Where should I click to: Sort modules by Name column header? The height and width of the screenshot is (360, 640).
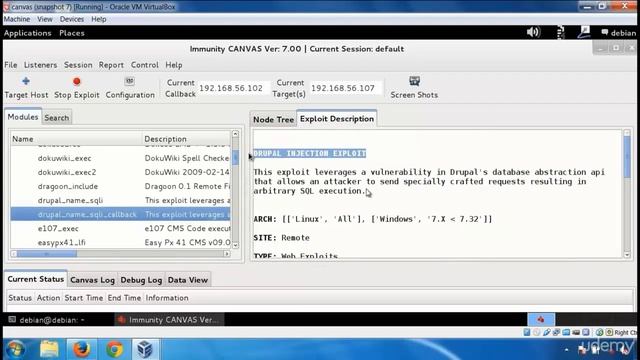click(76, 139)
